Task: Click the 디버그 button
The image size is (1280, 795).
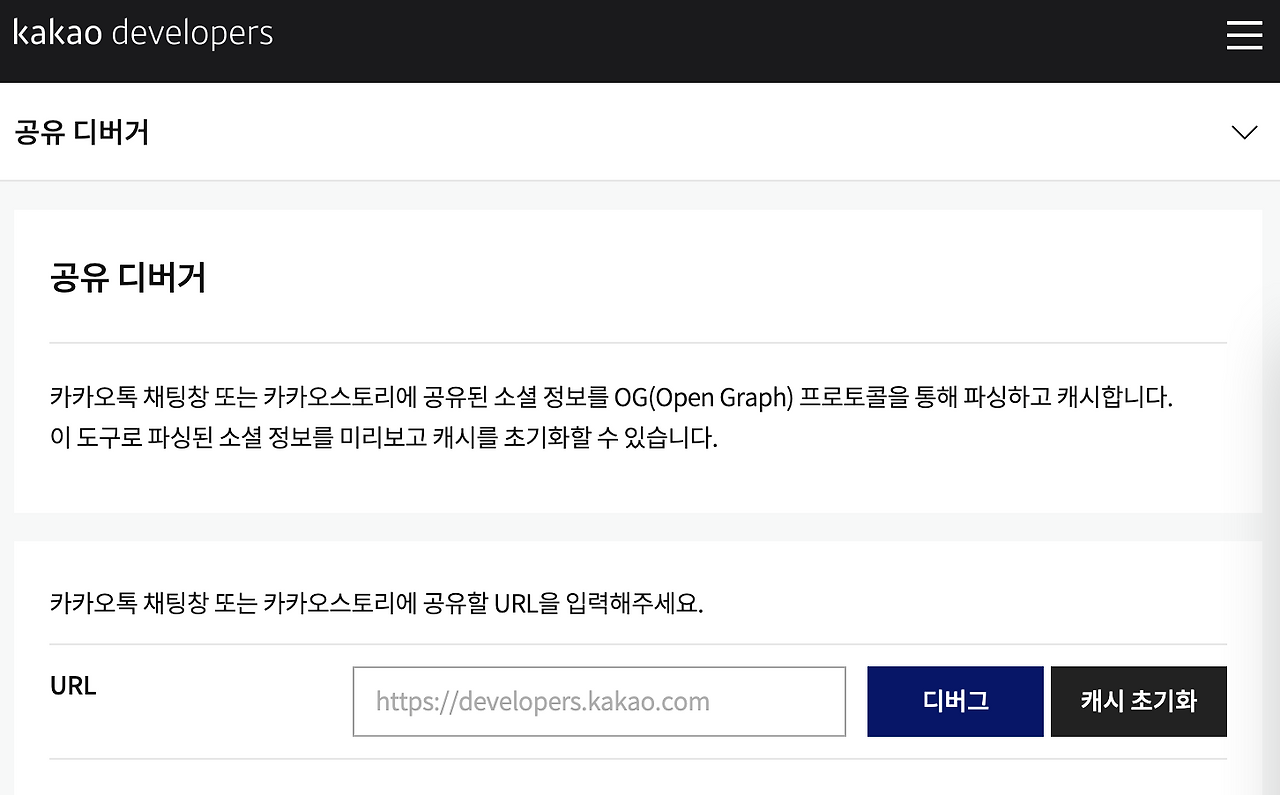Action: [x=955, y=701]
